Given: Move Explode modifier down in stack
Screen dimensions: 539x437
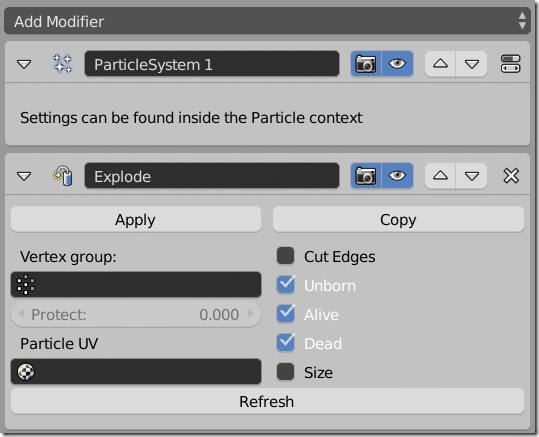Looking at the screenshot, I should click(472, 176).
